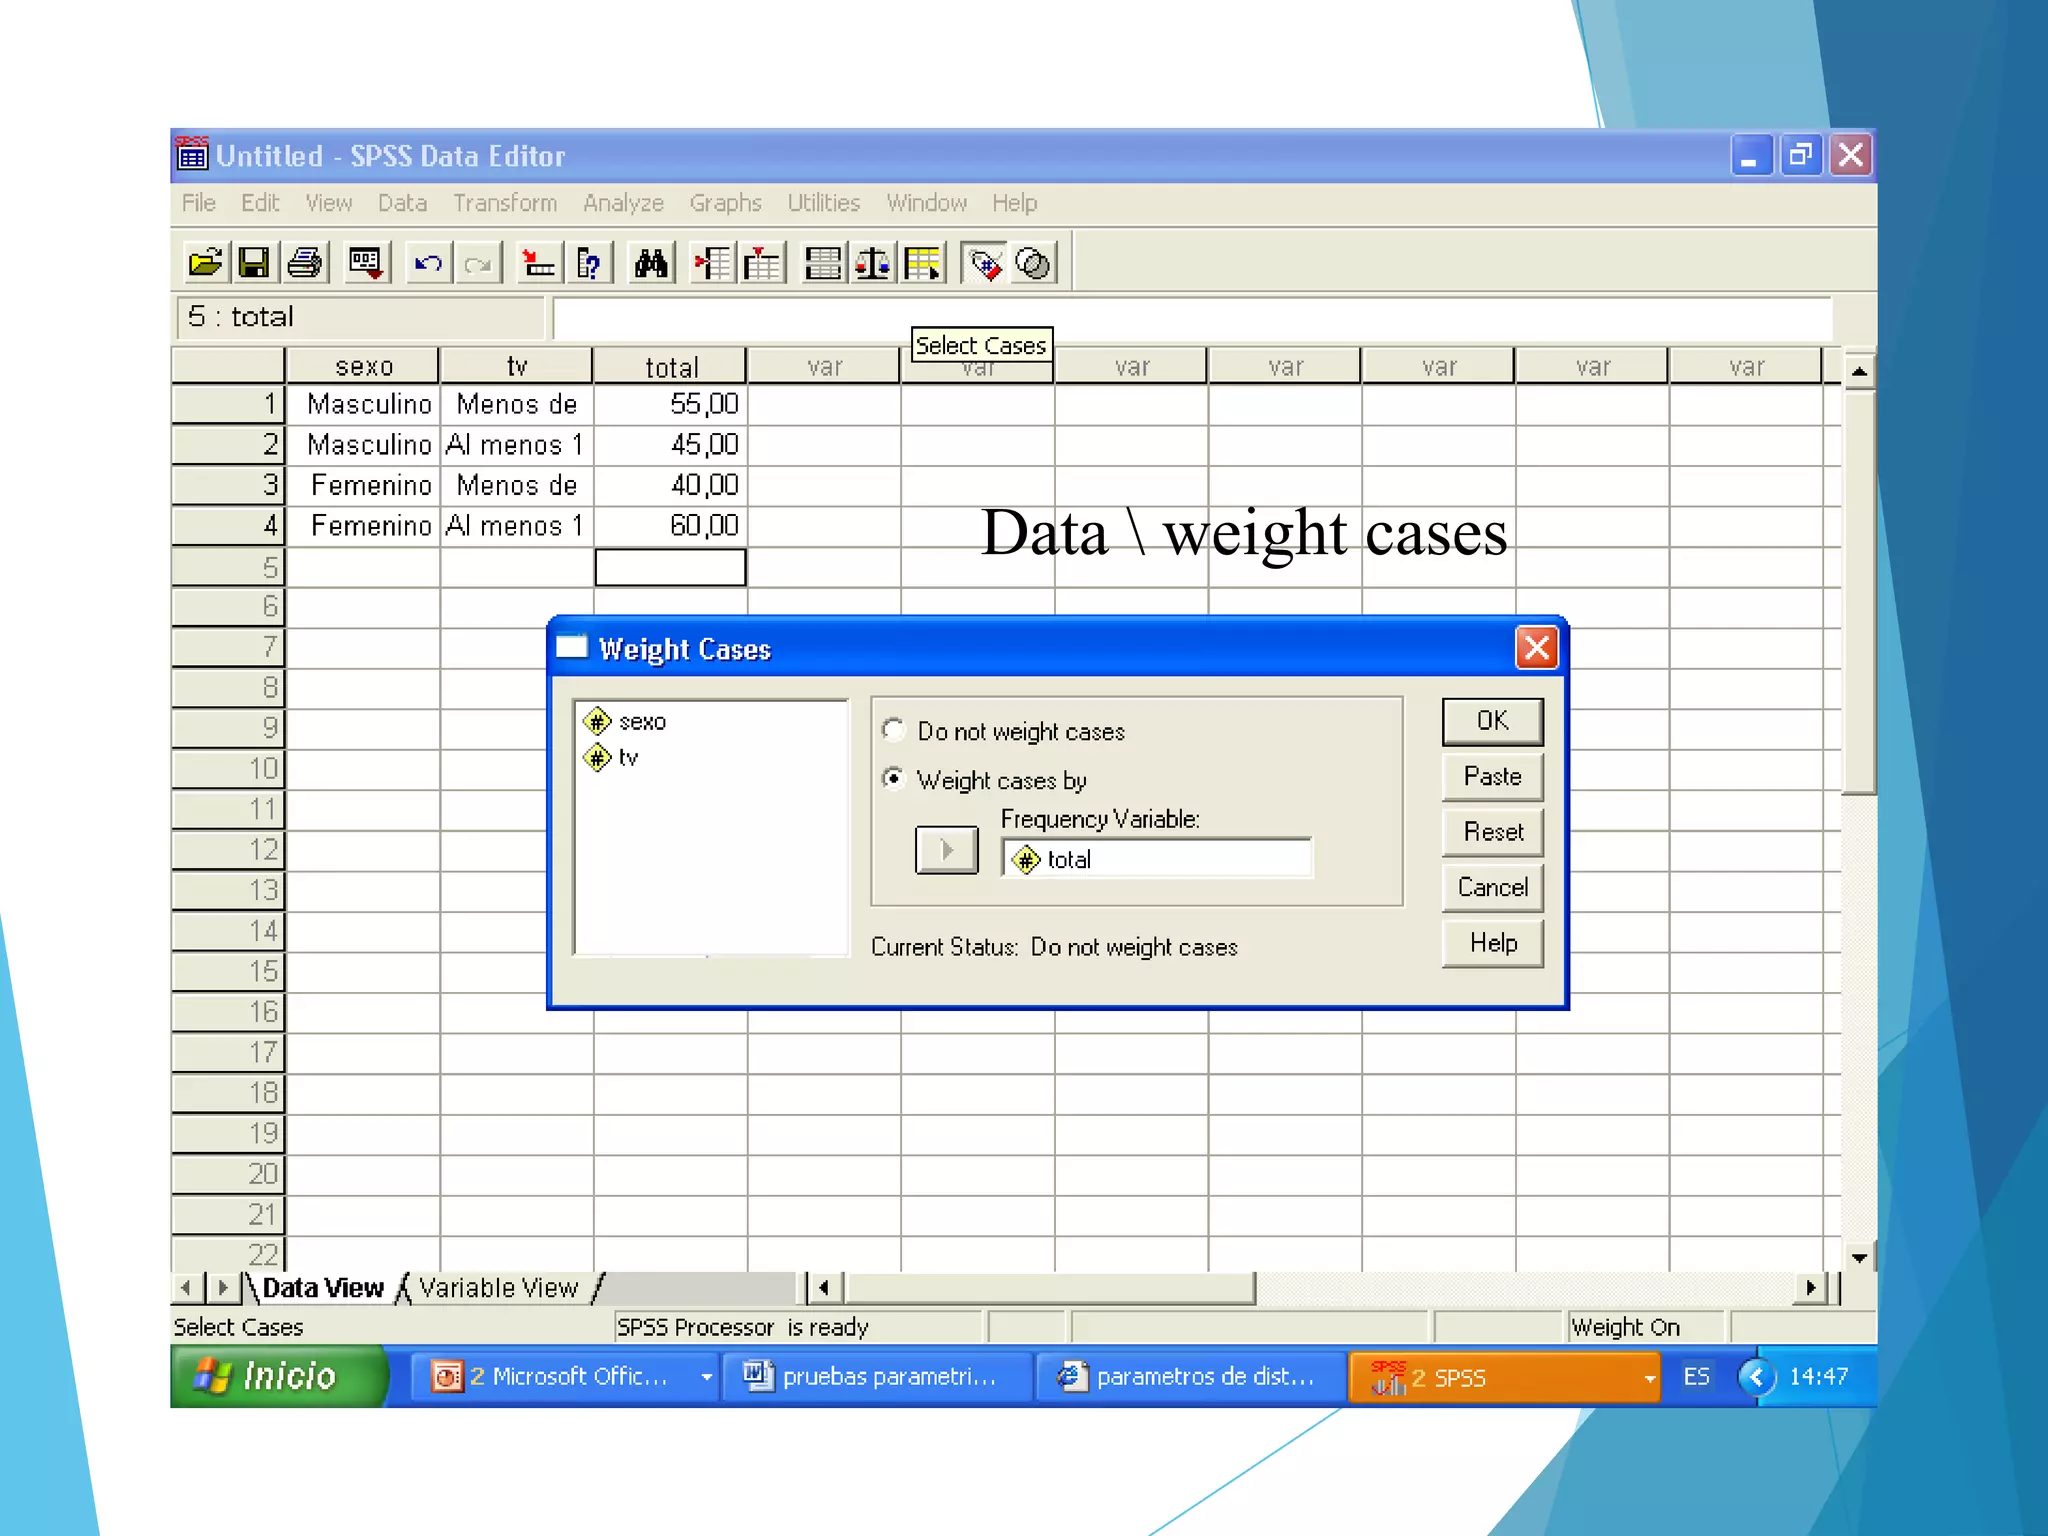Open the View menu

(328, 203)
